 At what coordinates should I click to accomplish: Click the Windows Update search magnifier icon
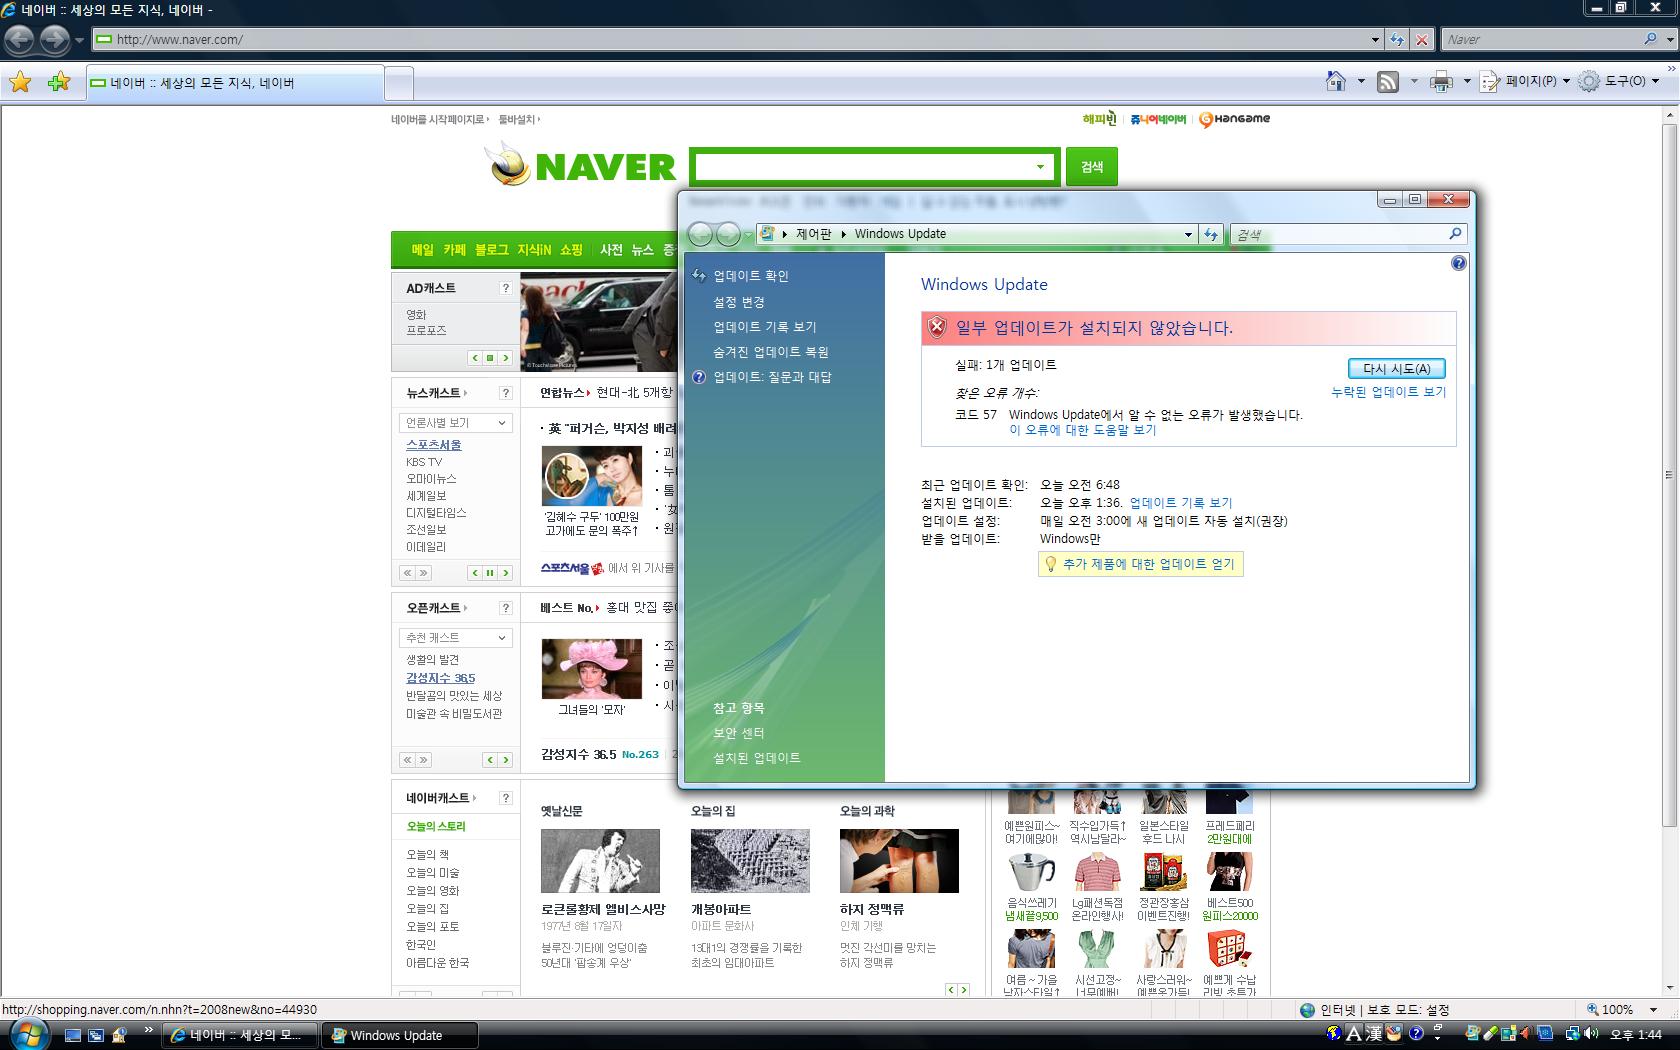click(x=1455, y=234)
